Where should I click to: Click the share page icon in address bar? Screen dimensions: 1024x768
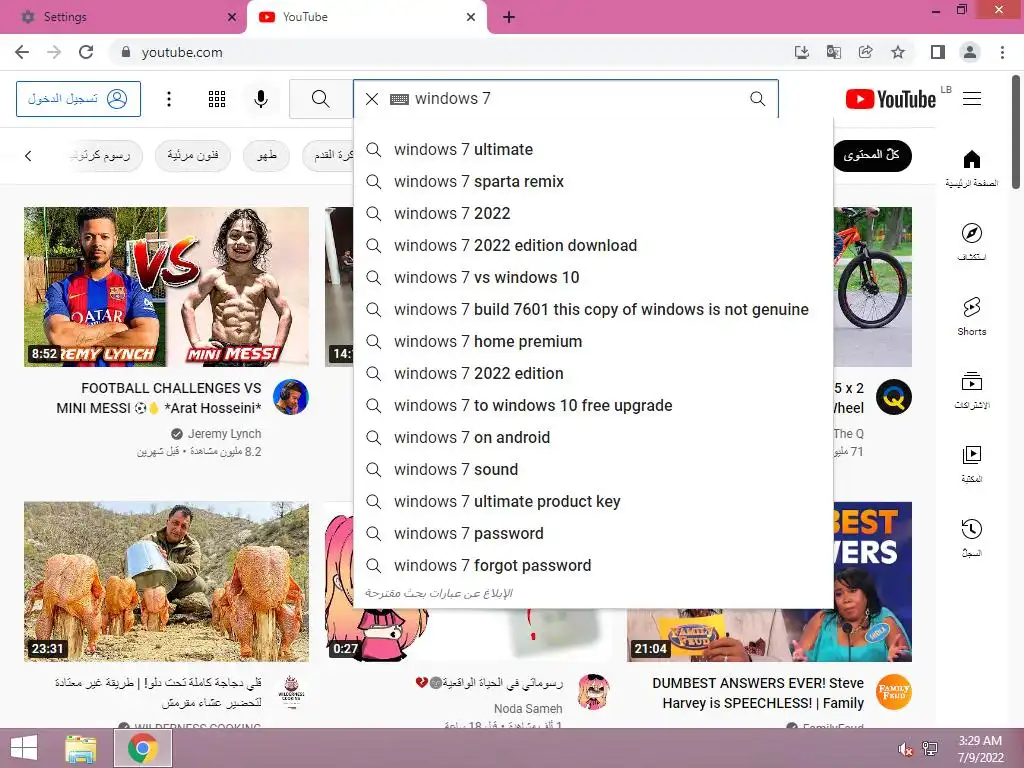pos(866,52)
